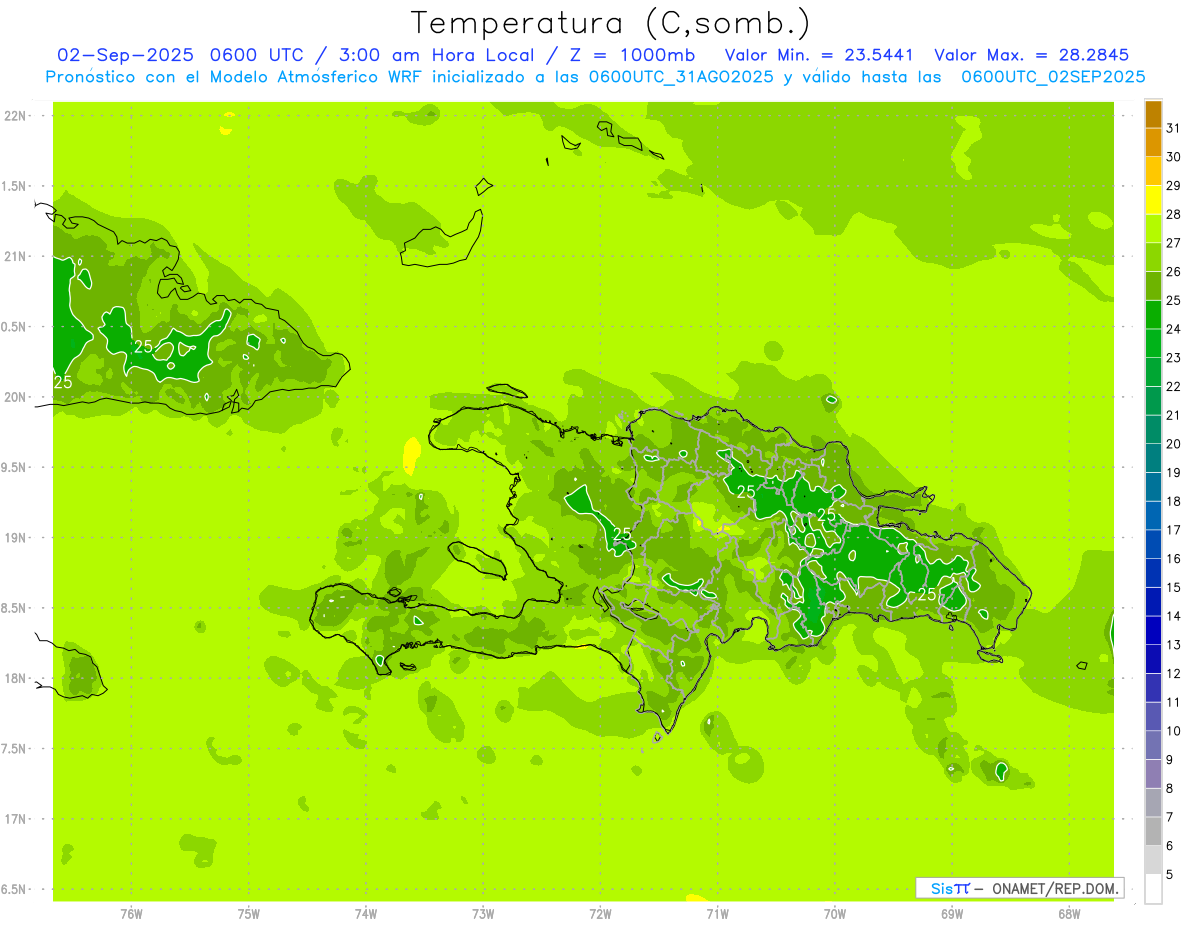The height and width of the screenshot is (927, 1200).
Task: Pick the light orange swatch between 29 and 30
Action: pyautogui.click(x=1153, y=171)
